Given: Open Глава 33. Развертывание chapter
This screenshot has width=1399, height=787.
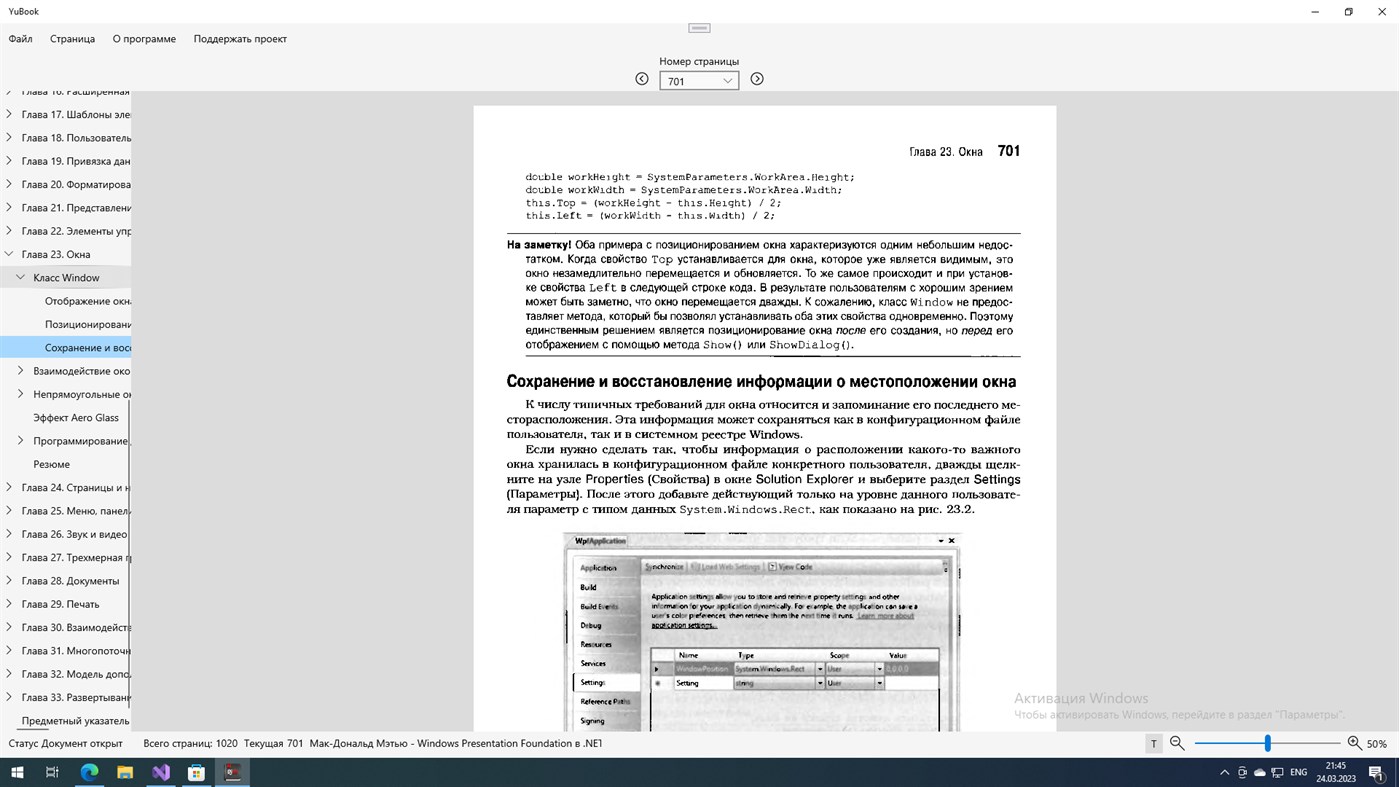Looking at the screenshot, I should pos(76,697).
